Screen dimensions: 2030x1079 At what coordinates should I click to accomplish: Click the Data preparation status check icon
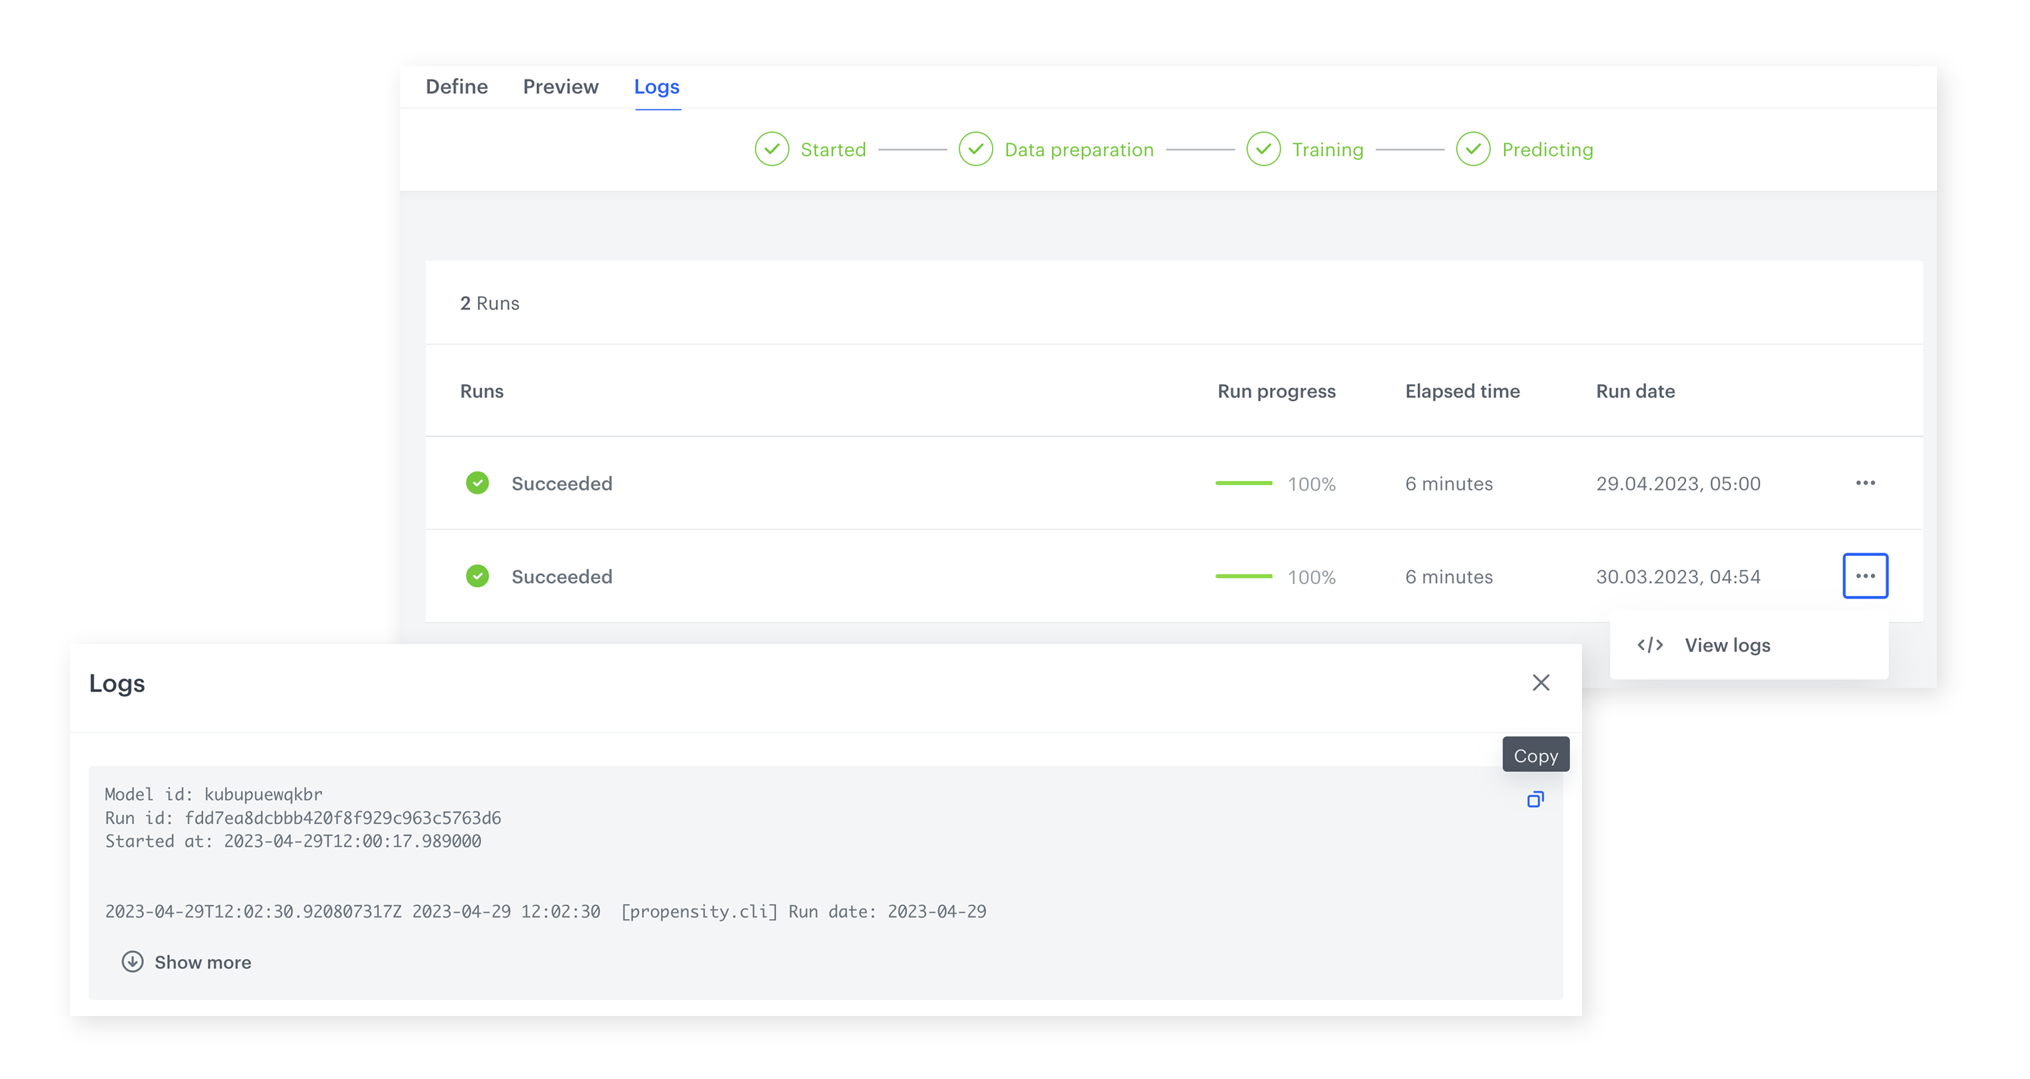976,149
